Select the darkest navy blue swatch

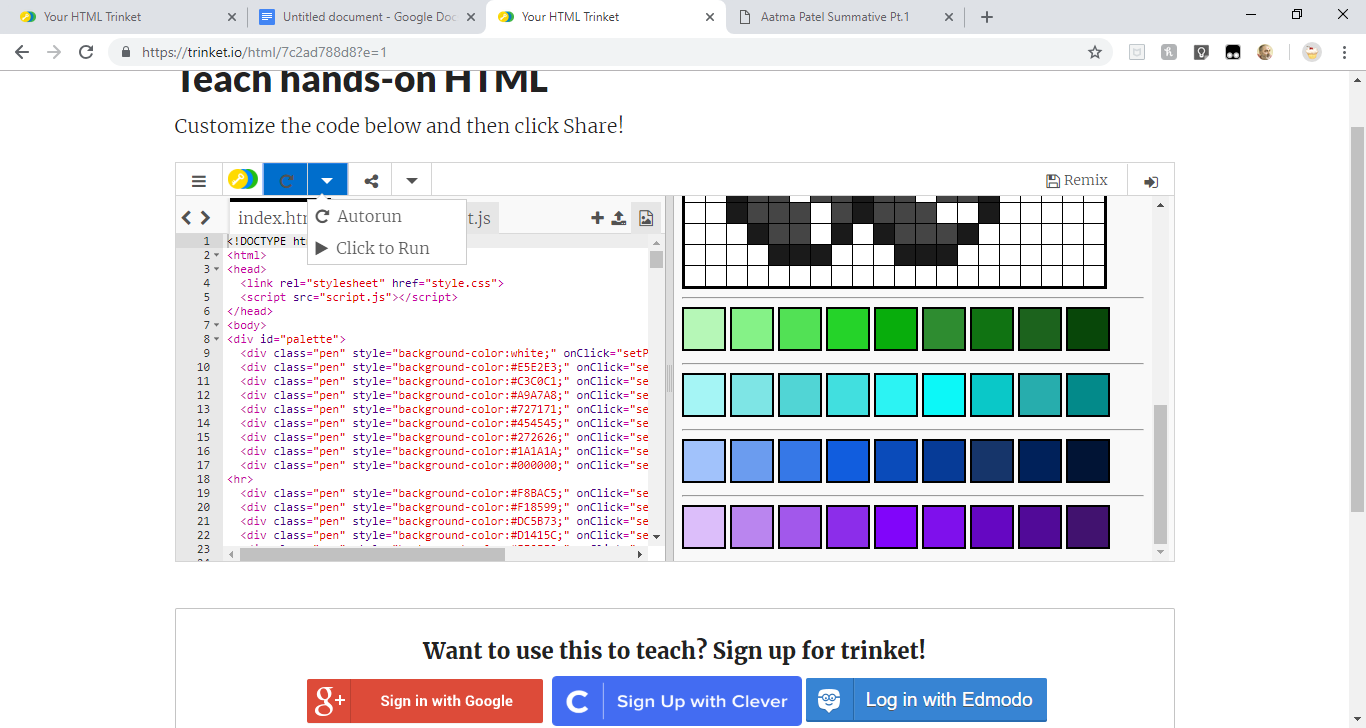[1088, 461]
